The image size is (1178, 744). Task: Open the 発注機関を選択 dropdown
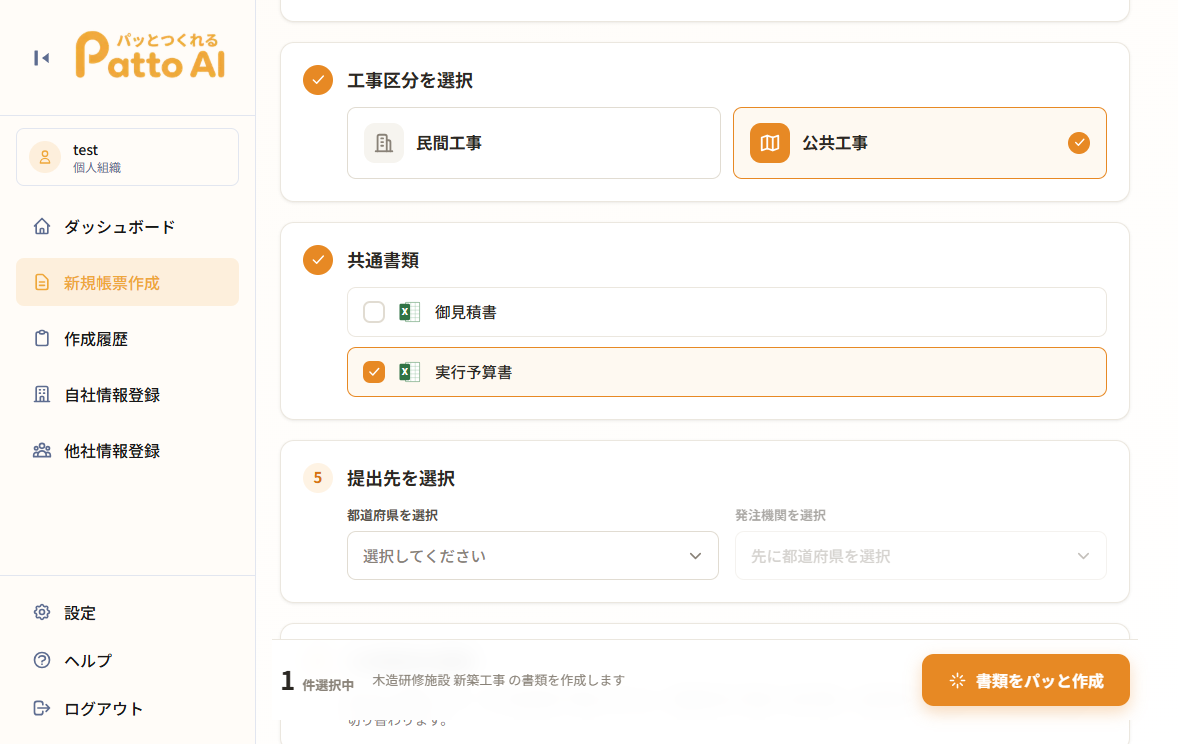[920, 555]
